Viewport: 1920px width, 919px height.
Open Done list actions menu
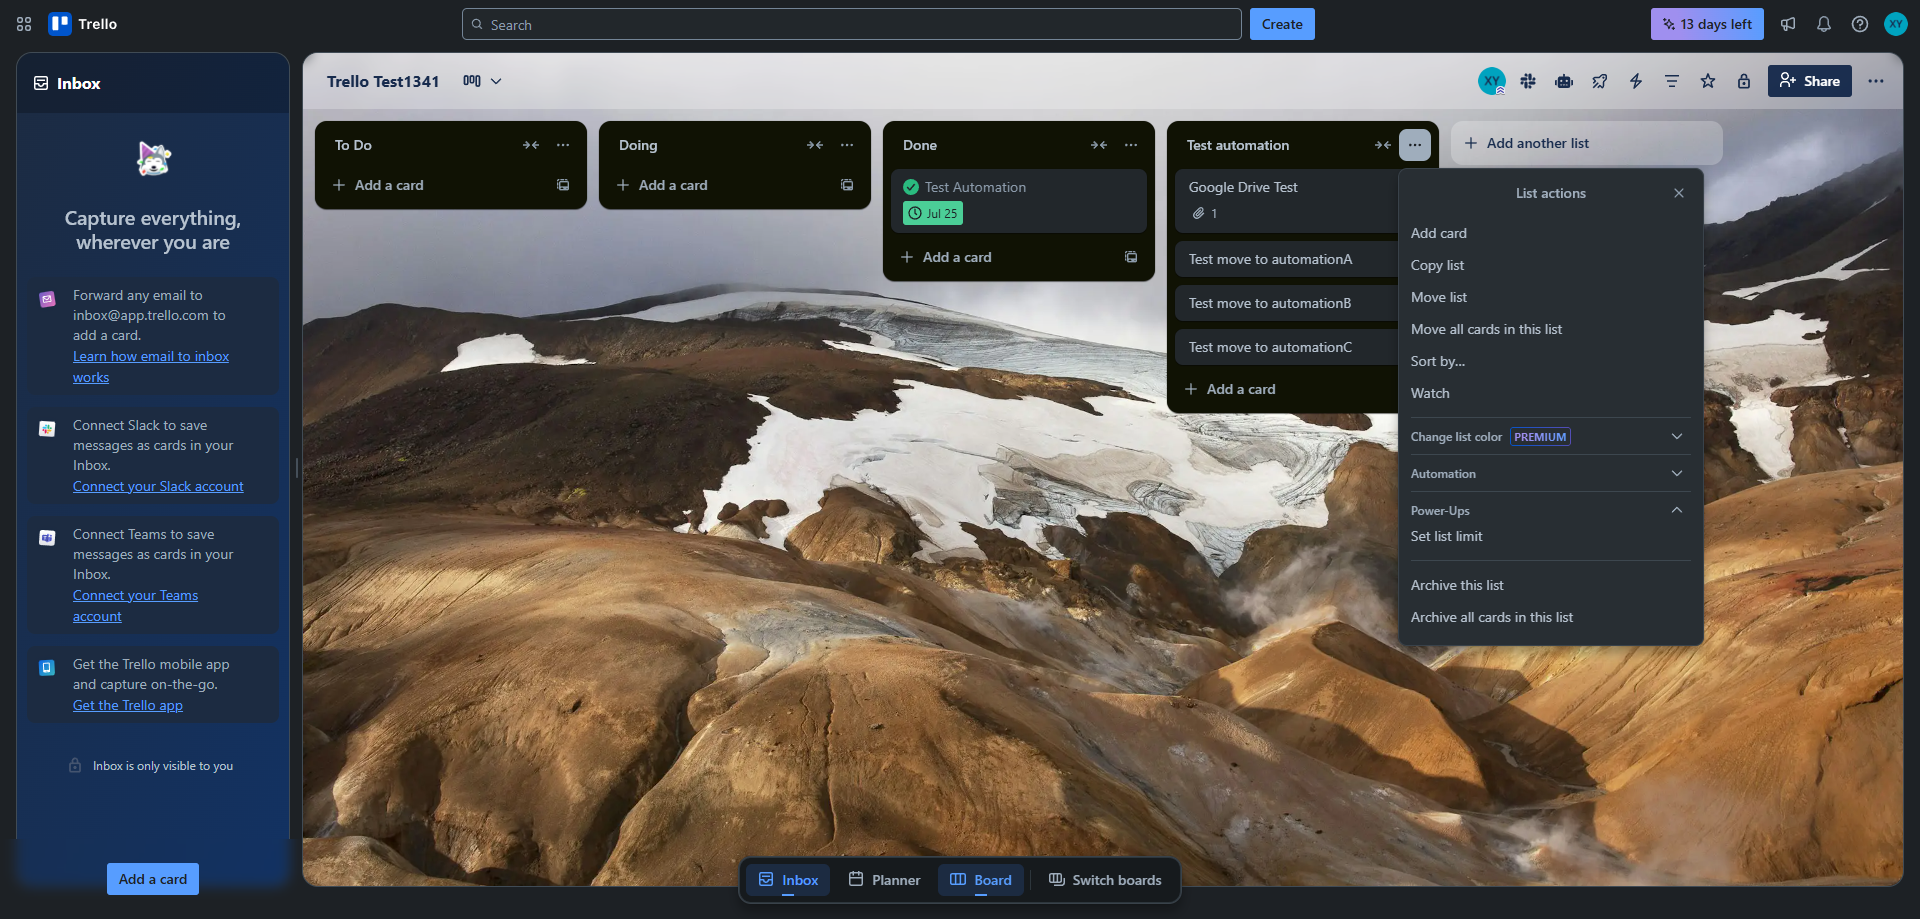(1131, 145)
